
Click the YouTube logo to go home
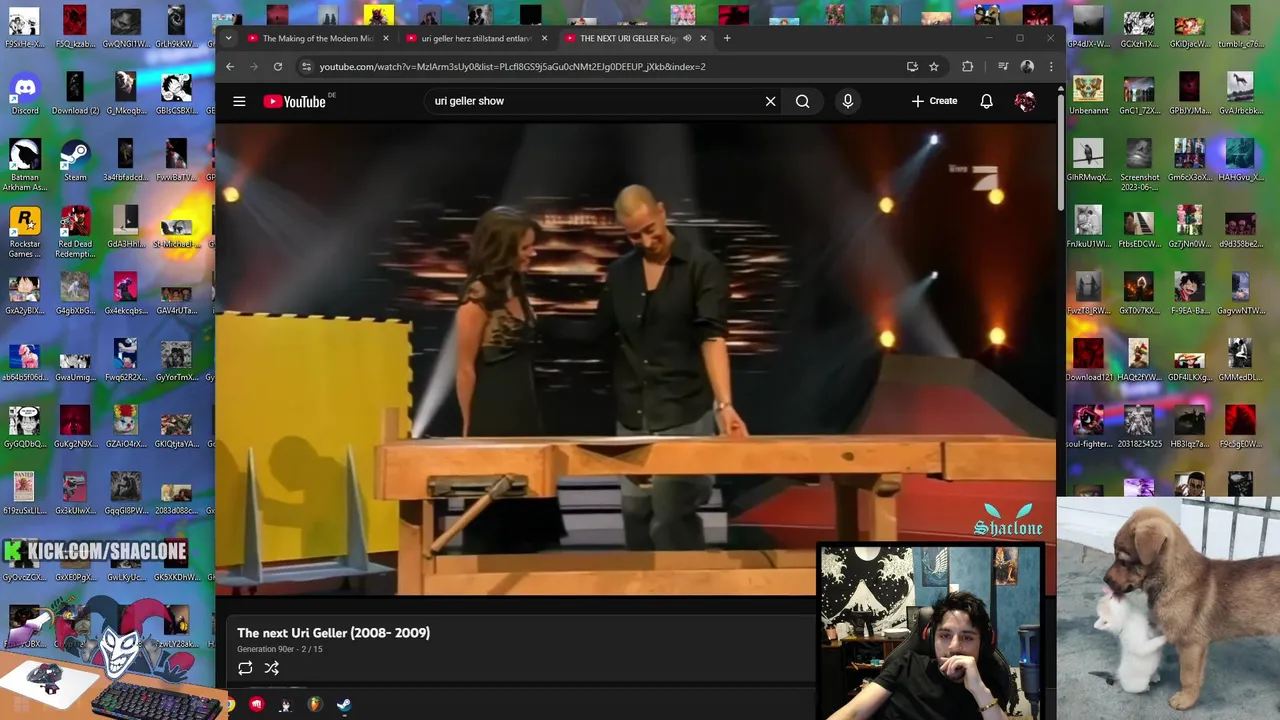pyautogui.click(x=296, y=101)
